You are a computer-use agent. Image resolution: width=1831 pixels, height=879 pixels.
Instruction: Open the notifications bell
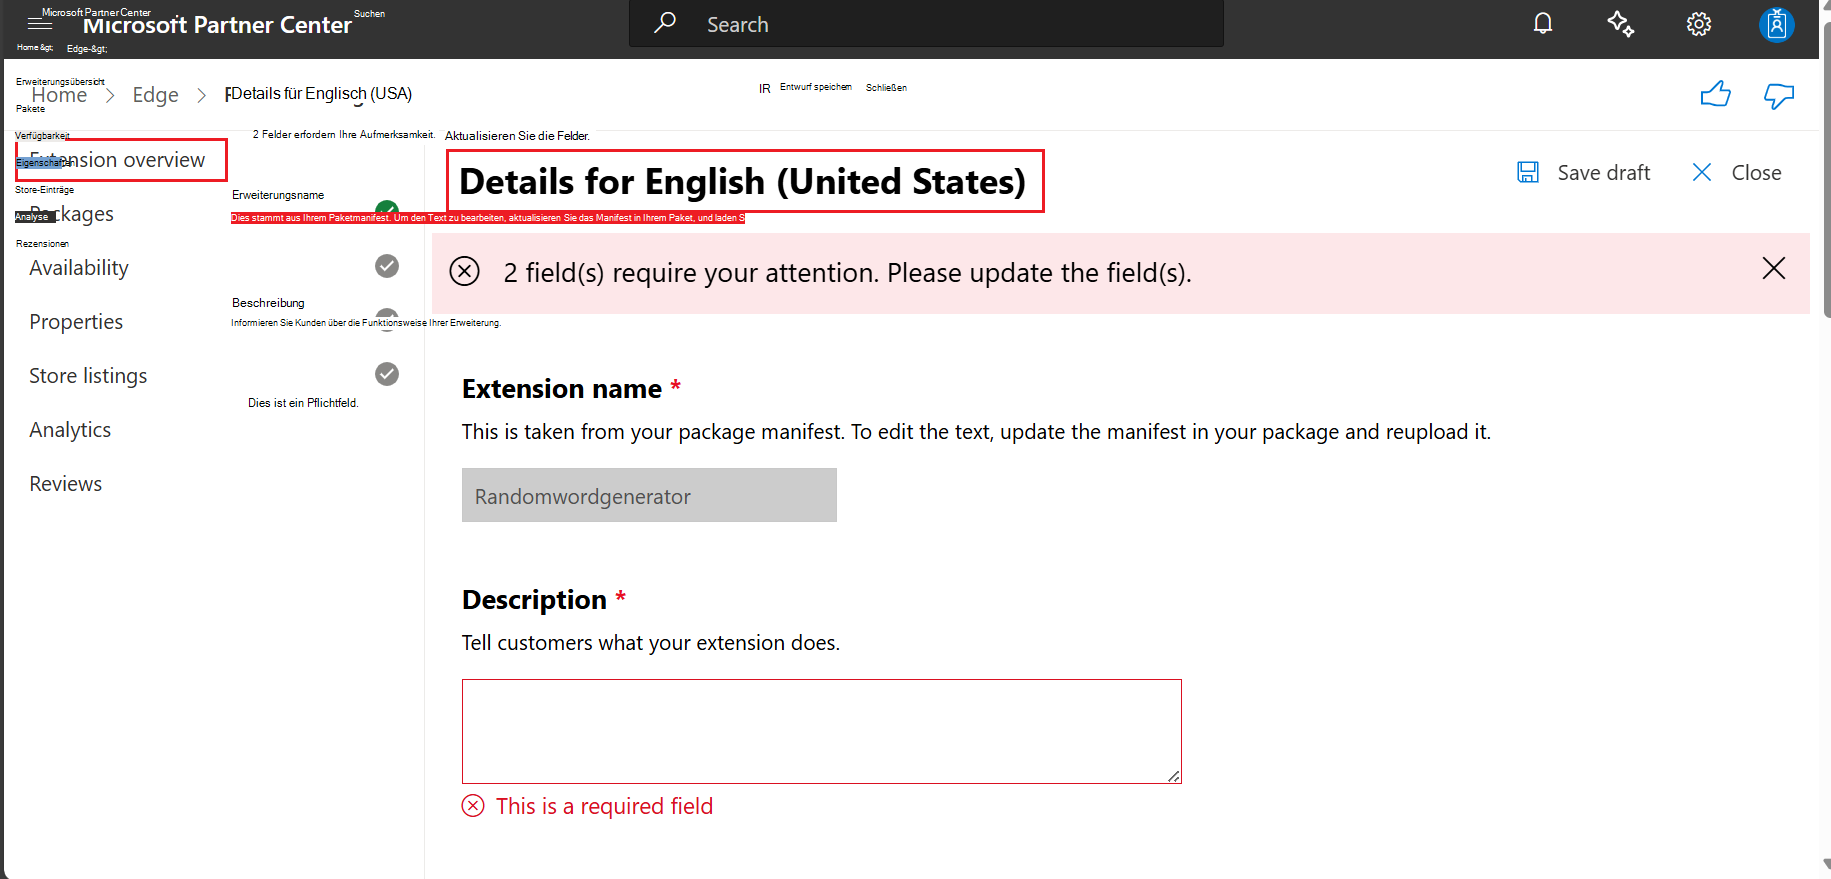(1543, 23)
